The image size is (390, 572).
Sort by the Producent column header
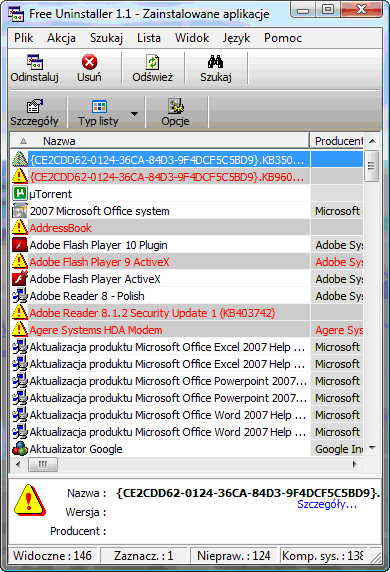pos(336,141)
